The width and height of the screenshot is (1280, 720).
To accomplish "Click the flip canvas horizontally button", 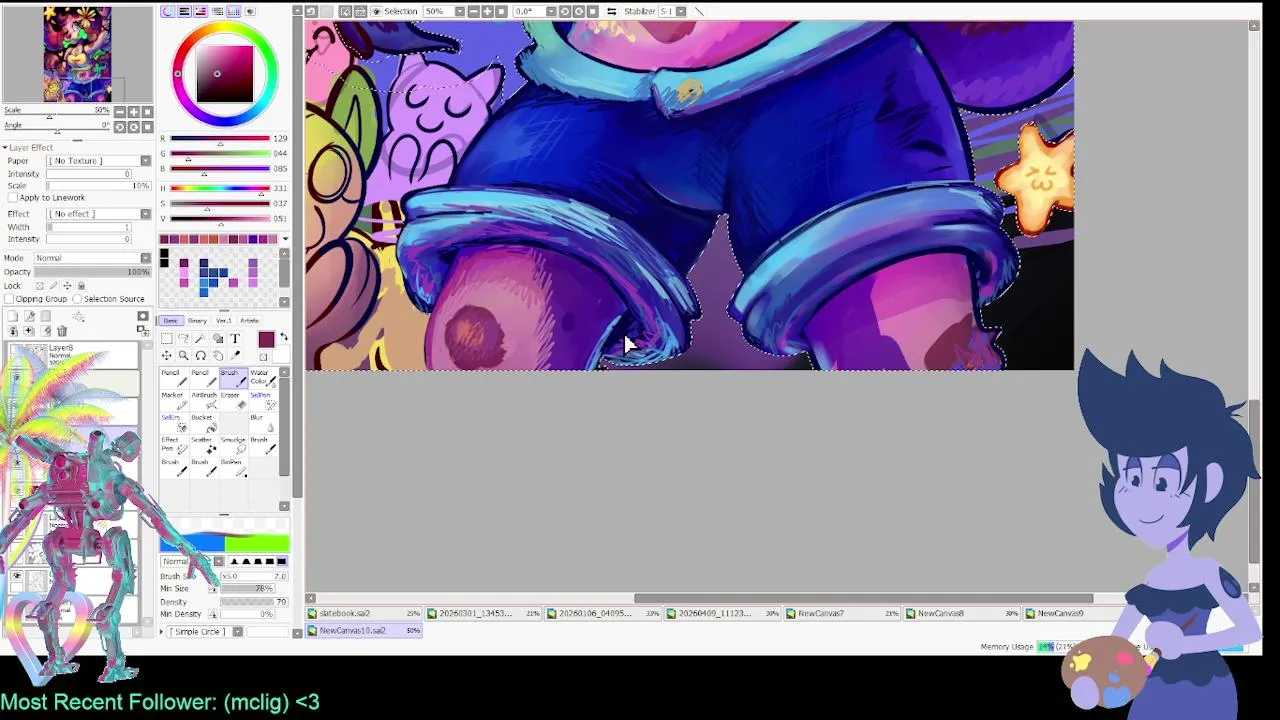I will 612,11.
